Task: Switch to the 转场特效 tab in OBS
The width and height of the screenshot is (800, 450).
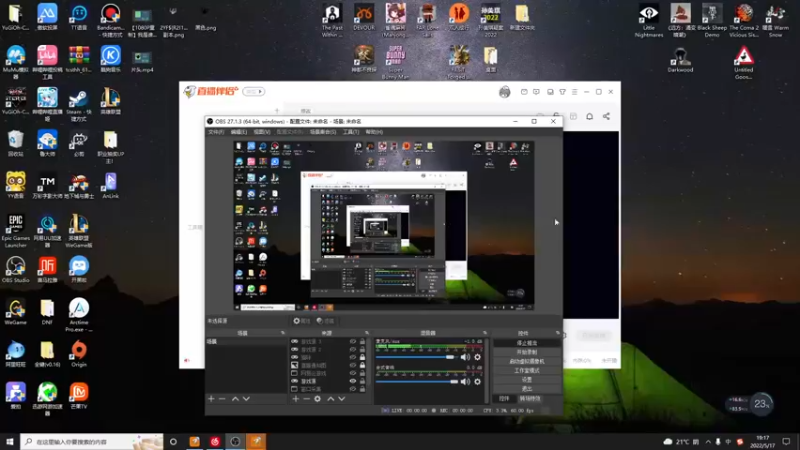Action: pyautogui.click(x=530, y=398)
